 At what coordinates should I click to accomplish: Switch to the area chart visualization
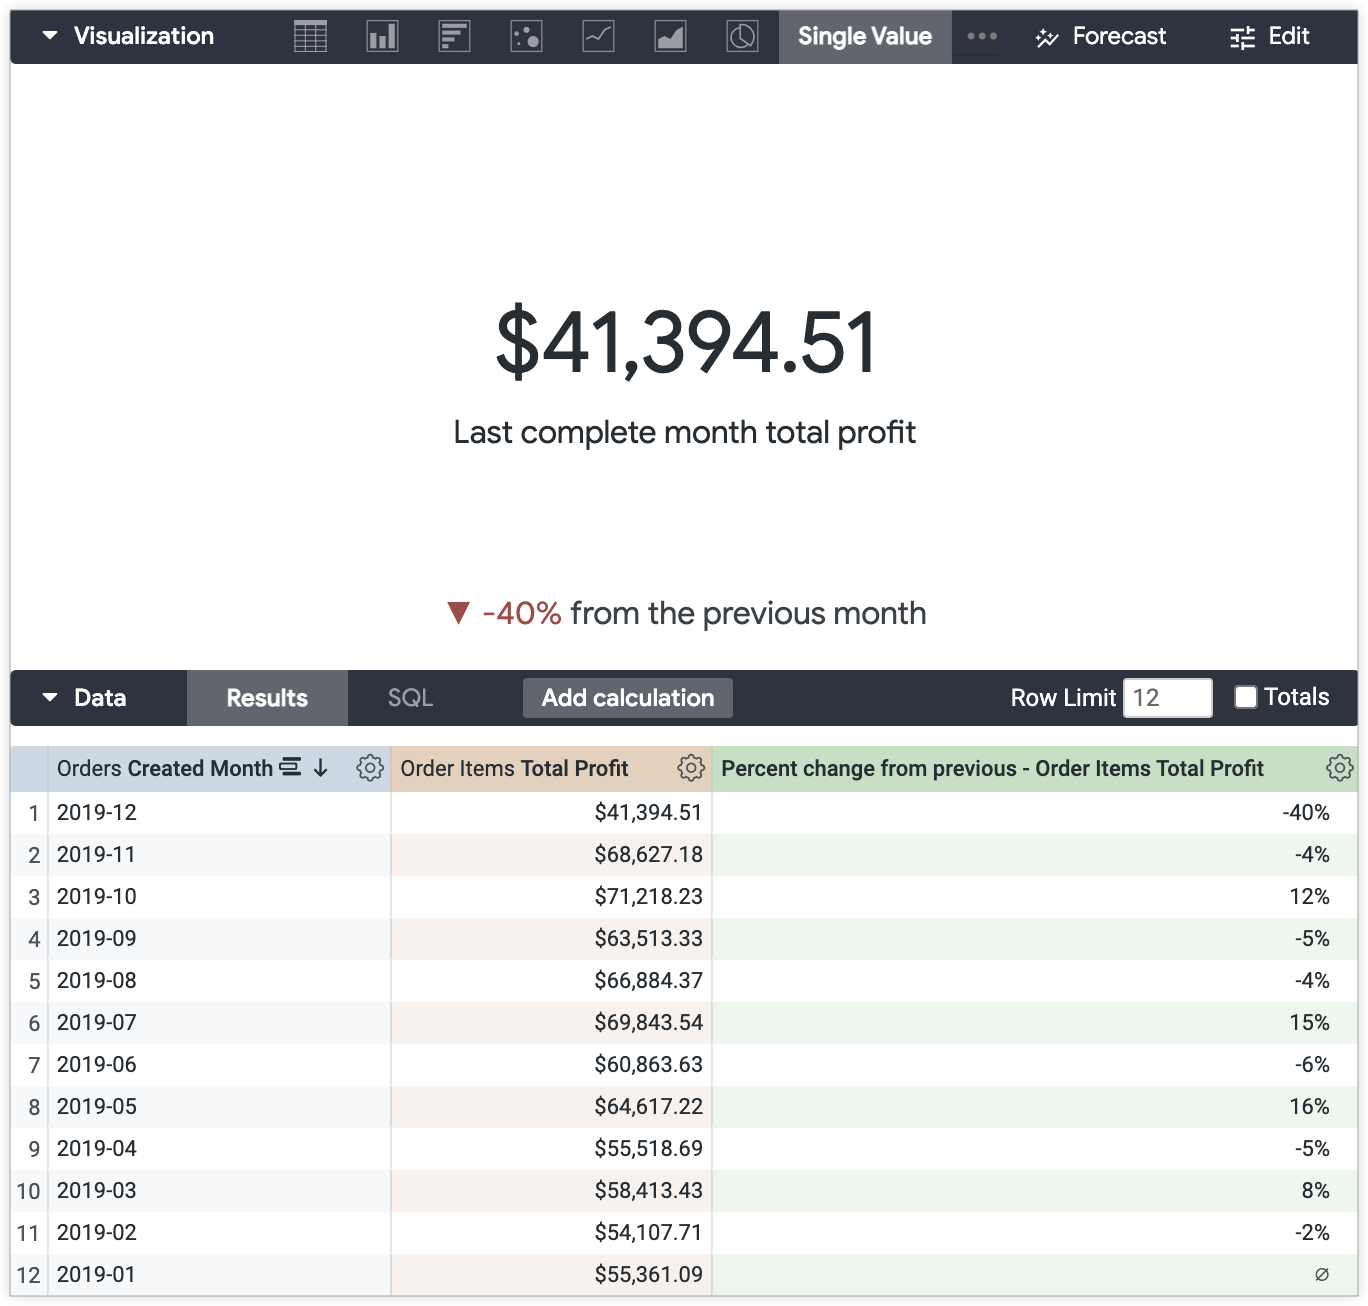click(x=670, y=36)
